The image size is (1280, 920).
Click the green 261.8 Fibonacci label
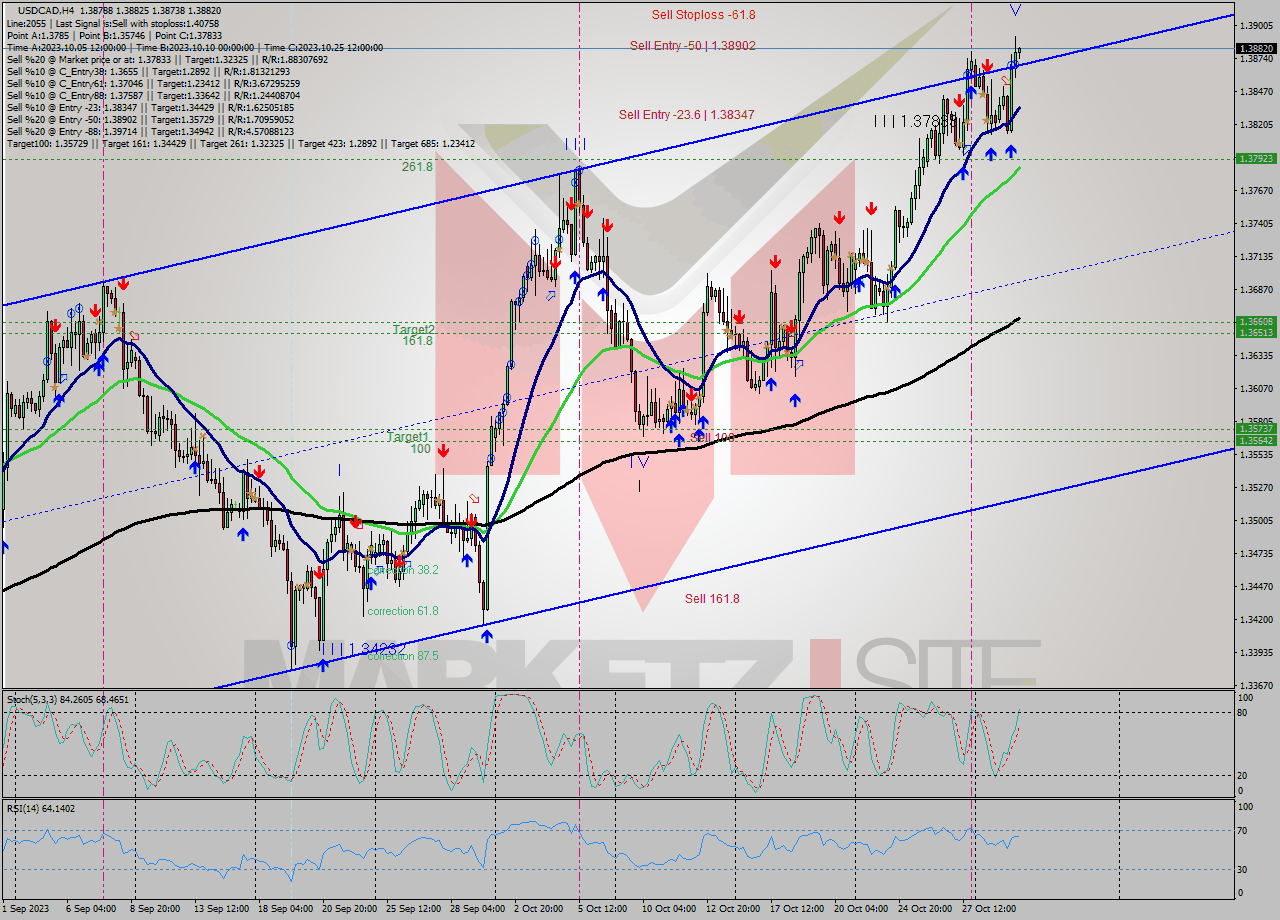[417, 167]
